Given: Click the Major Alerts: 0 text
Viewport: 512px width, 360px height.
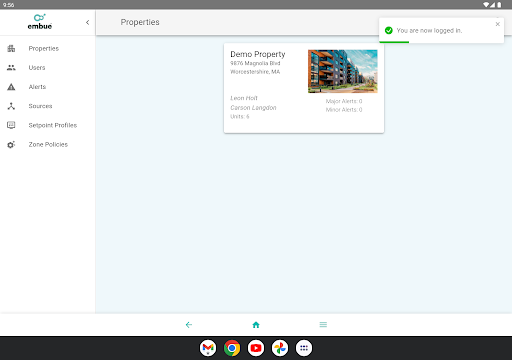Looking at the screenshot, I should pos(344,101).
